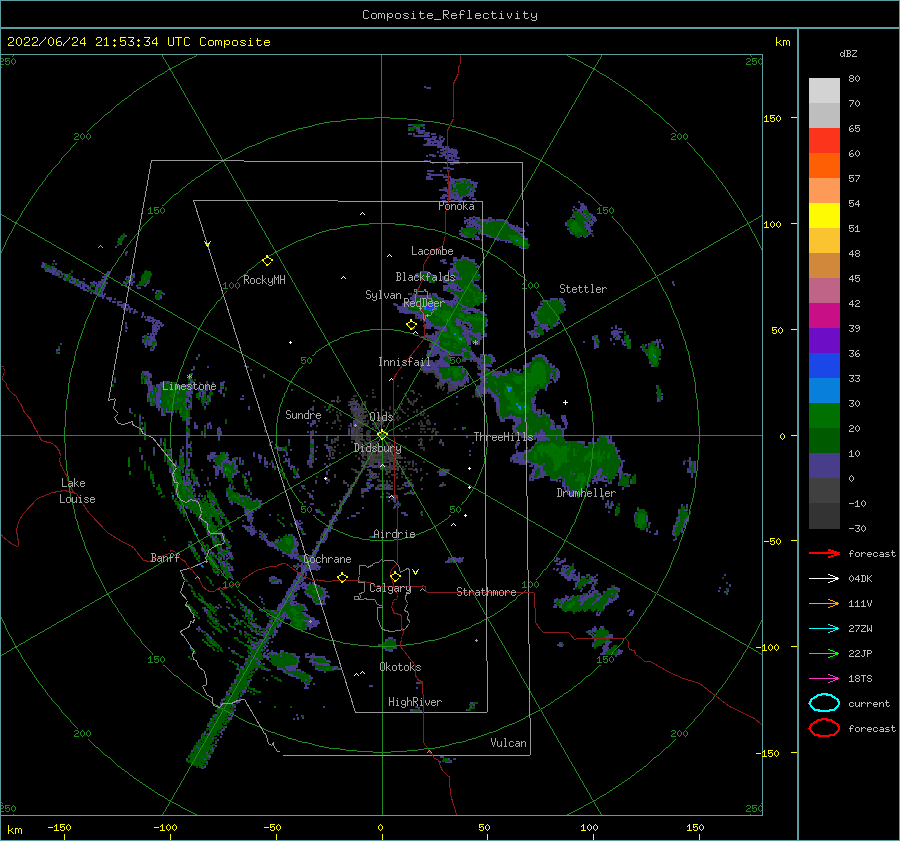Viewport: 900px width, 841px height.
Task: Click the red forecast ellipse legend icon
Action: [824, 728]
